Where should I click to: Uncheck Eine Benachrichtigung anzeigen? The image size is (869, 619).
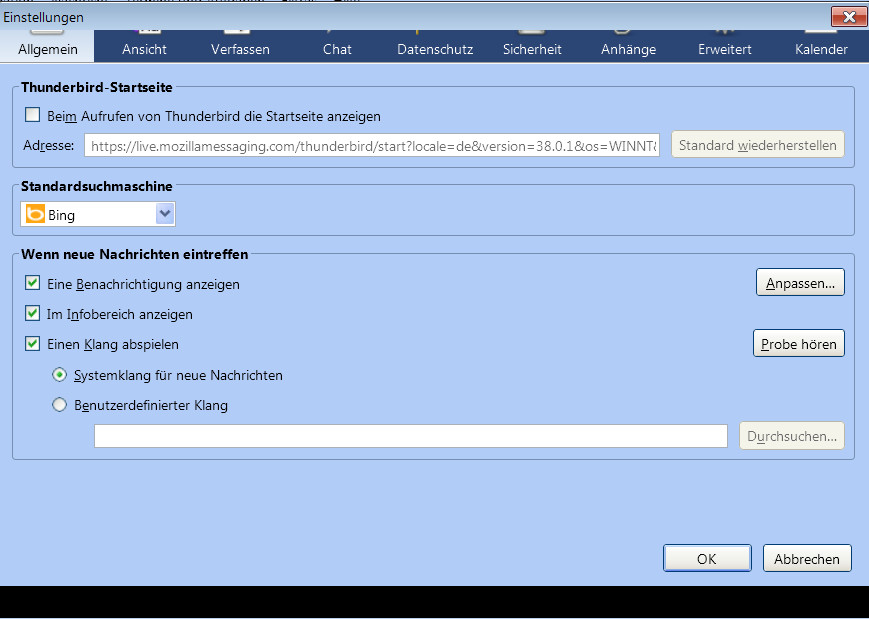33,283
